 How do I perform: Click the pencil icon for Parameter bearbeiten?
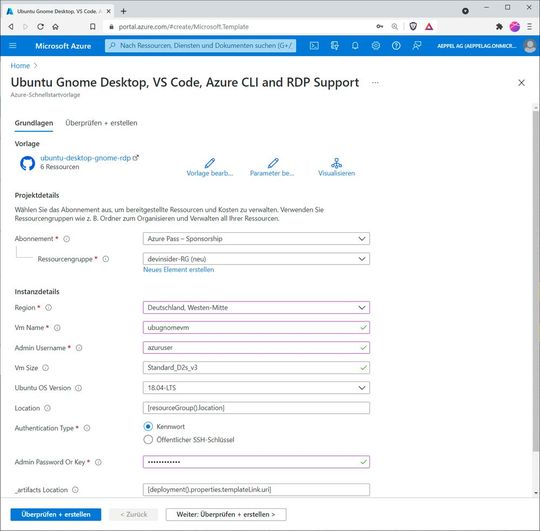coord(273,163)
